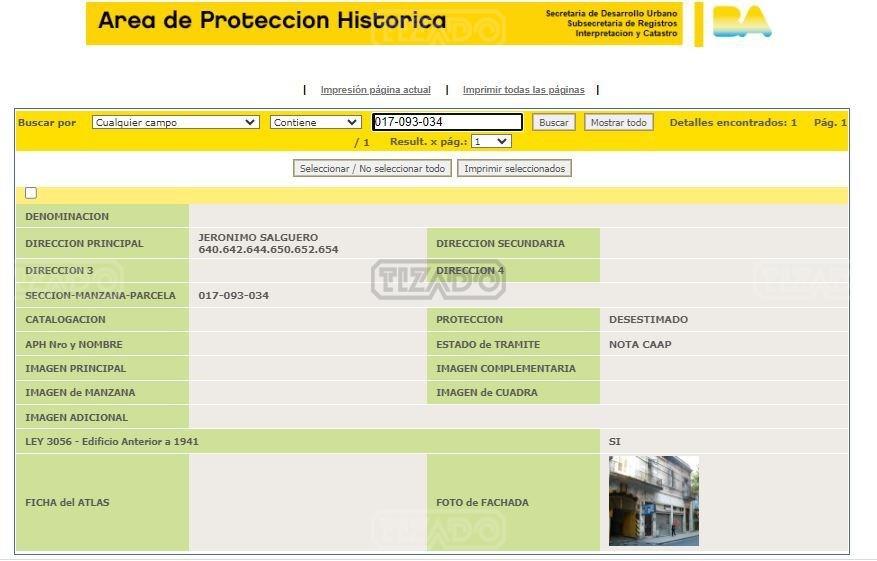Open the 'Contiene' condition dropdown
877x561 pixels.
(x=315, y=123)
